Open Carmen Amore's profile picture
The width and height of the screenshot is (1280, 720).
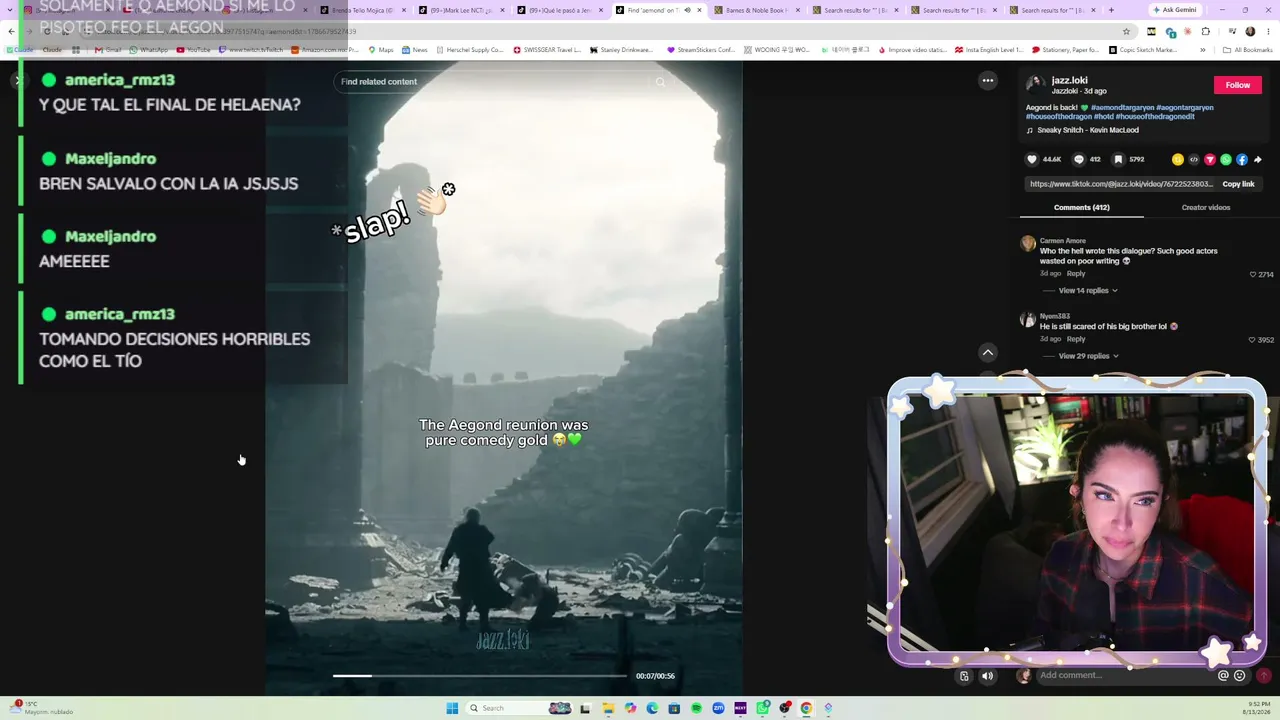pyautogui.click(x=1028, y=244)
